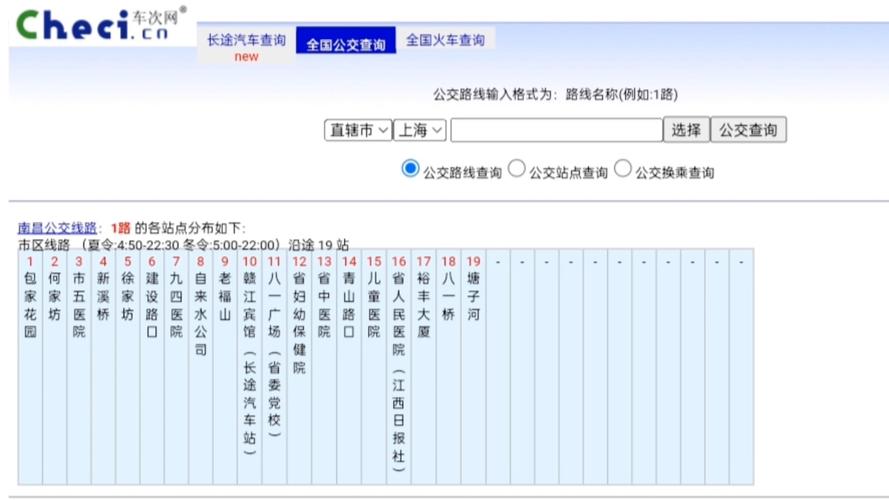Click the 儿童医院 station cell
889x500 pixels.
[x=374, y=305]
